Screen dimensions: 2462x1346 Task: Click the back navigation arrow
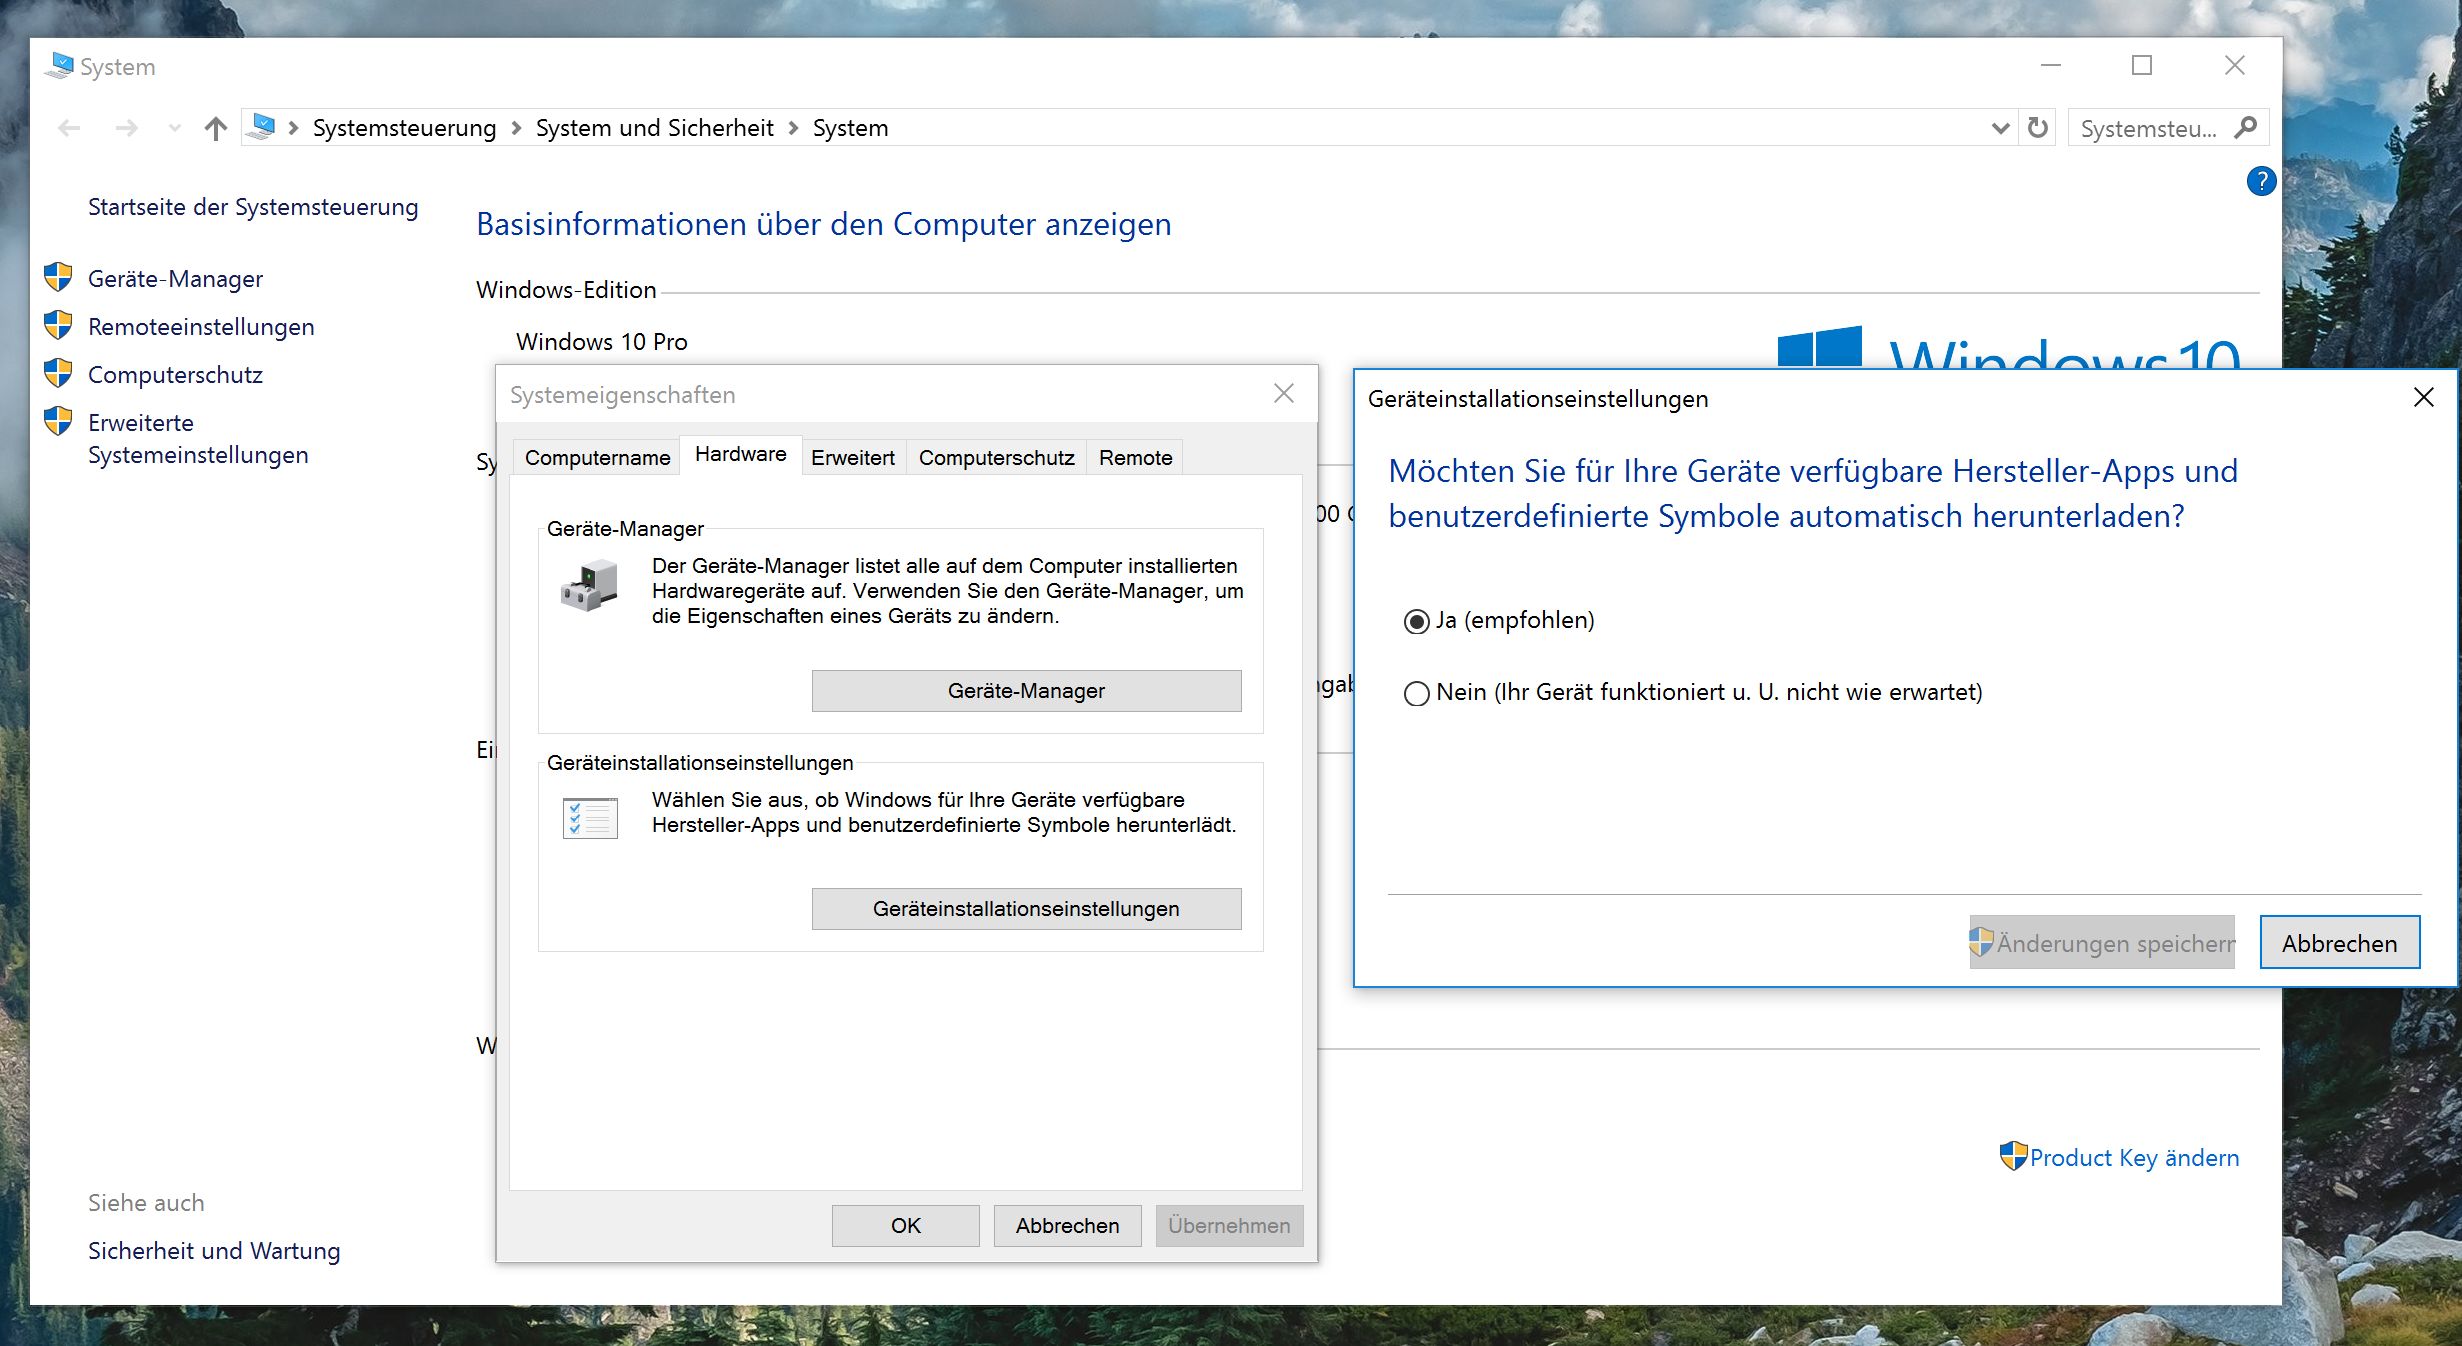tap(69, 128)
